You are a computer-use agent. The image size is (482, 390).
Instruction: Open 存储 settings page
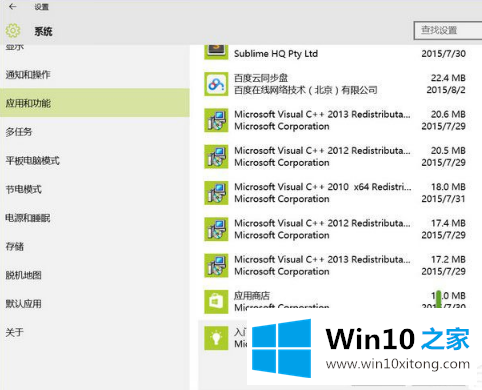[x=14, y=246]
